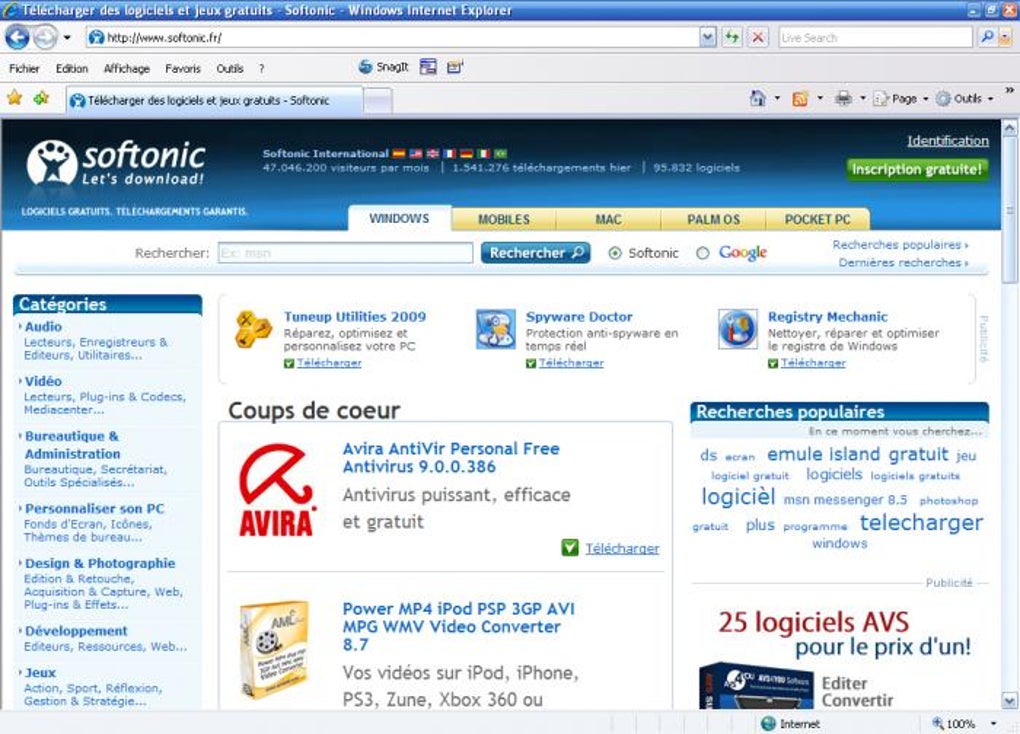
Task: Select the Softonic search radio button
Action: (x=615, y=253)
